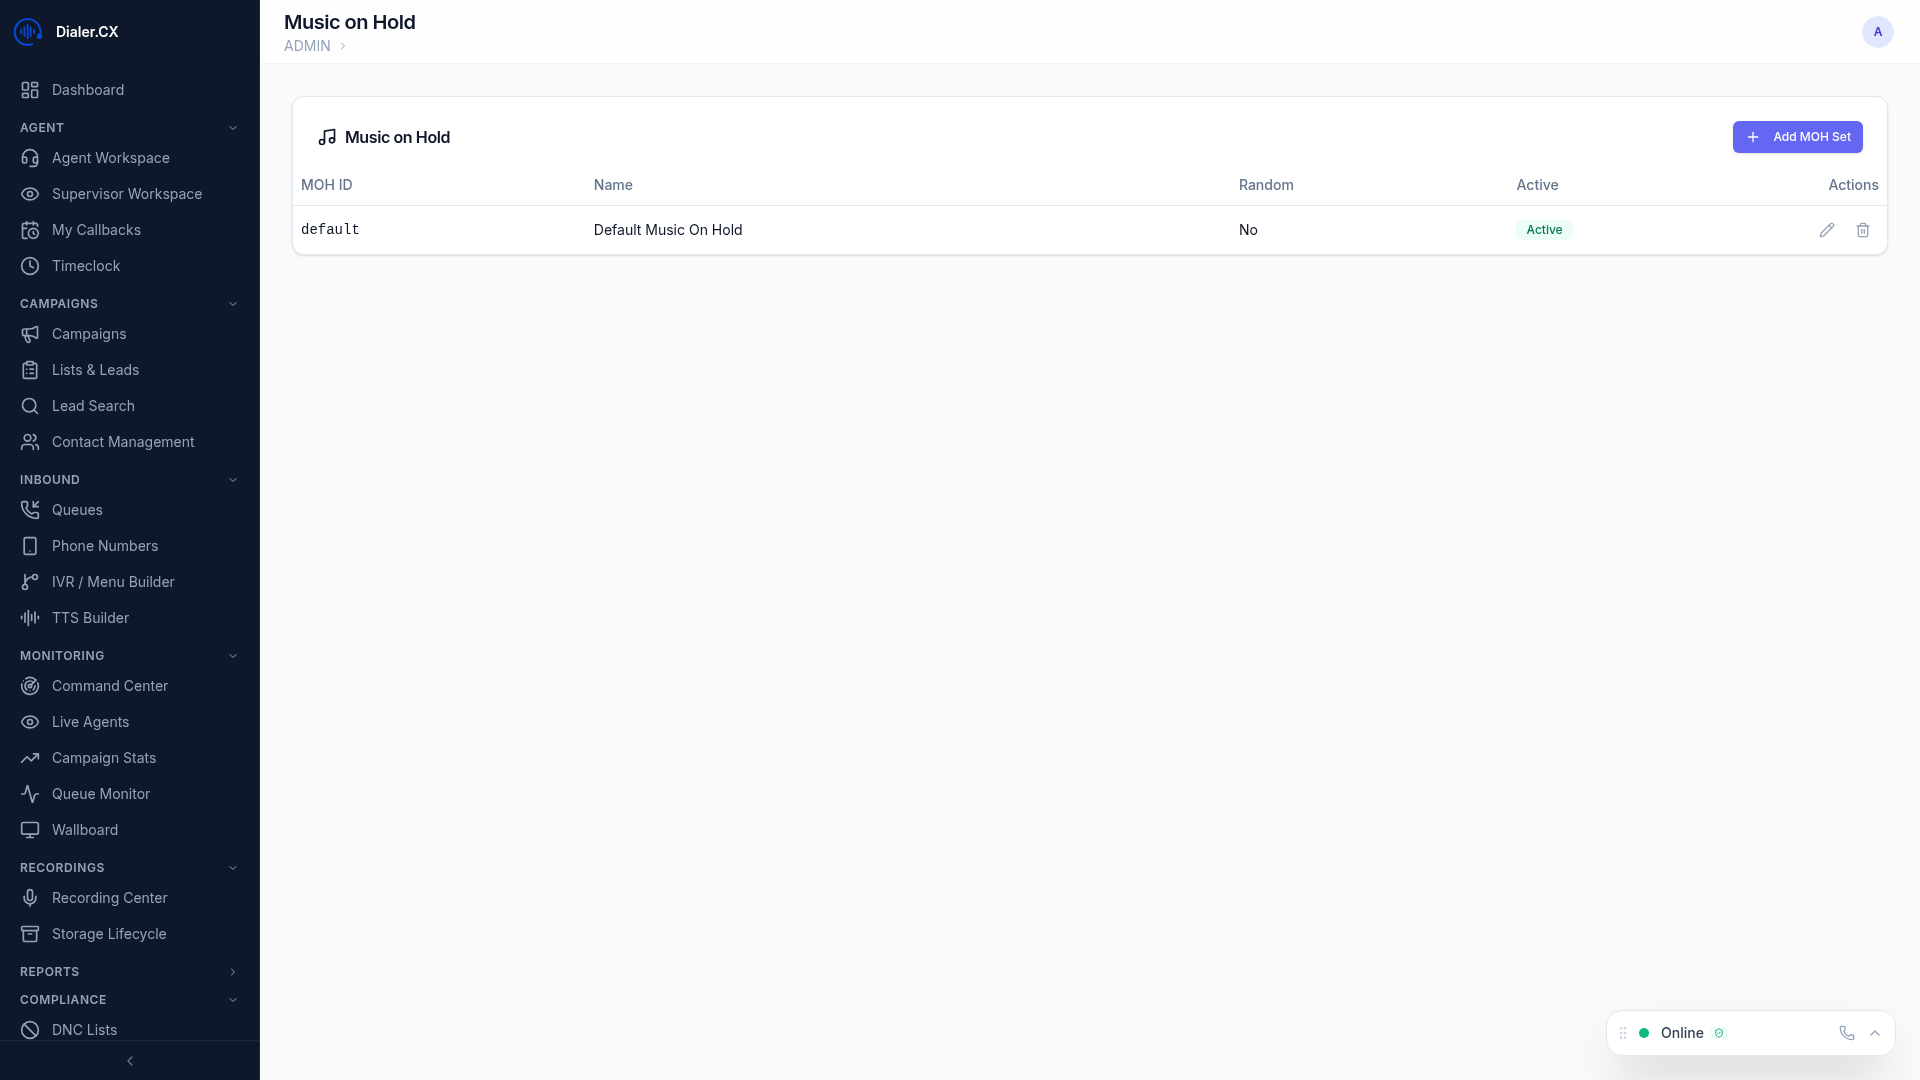
Task: Collapse the AGENT section in the sidebar
Action: click(x=233, y=127)
